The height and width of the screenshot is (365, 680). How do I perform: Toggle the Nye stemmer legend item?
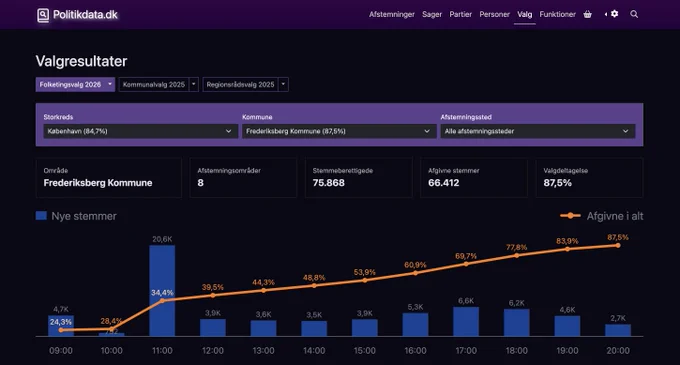point(76,216)
